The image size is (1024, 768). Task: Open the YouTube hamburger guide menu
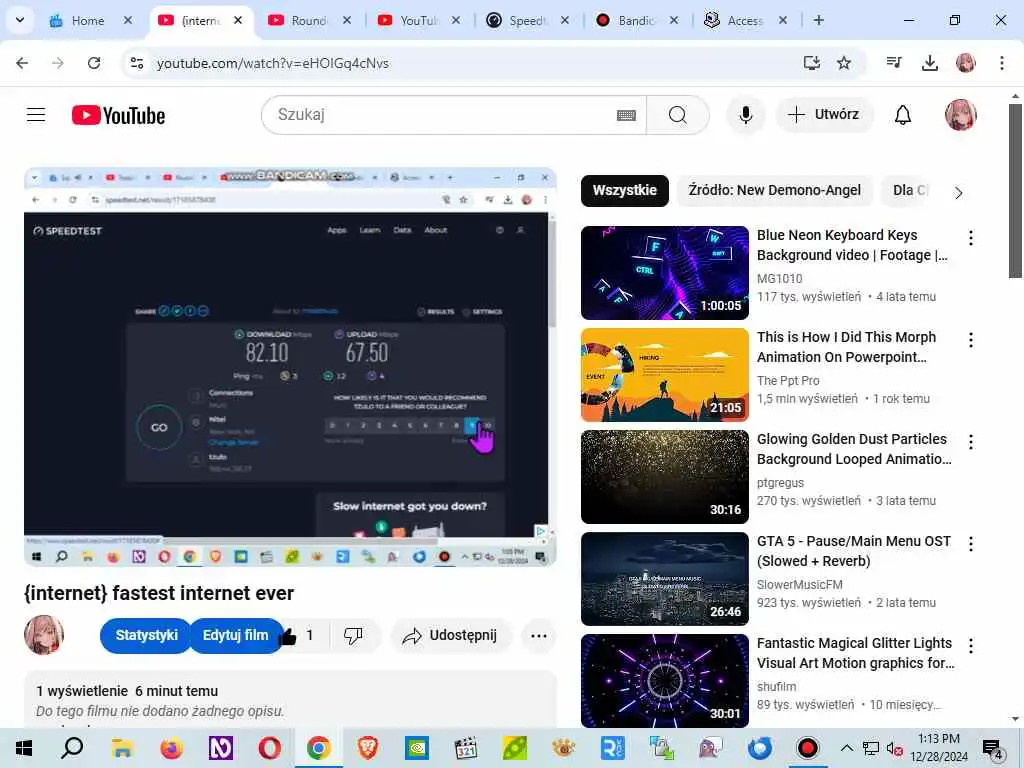(x=36, y=115)
